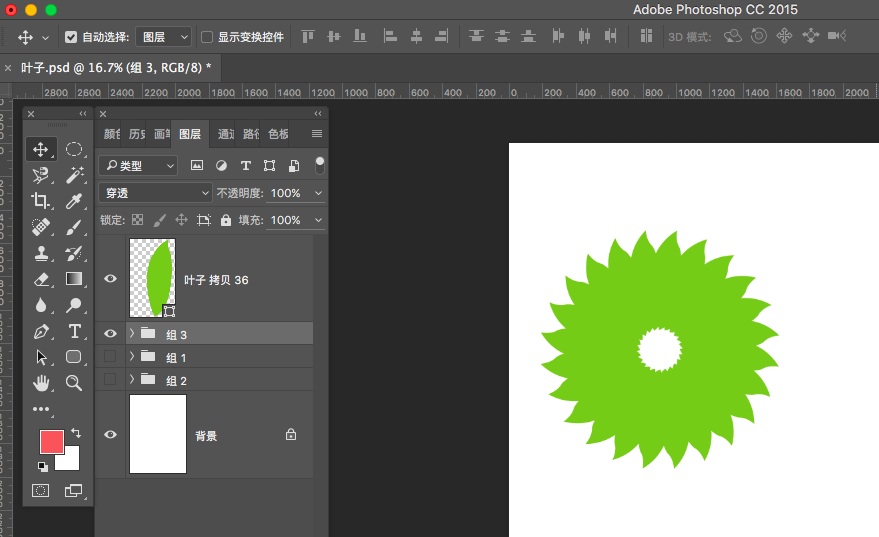This screenshot has height=537, width=879.
Task: Switch to the 路径 paths tab
Action: [251, 134]
